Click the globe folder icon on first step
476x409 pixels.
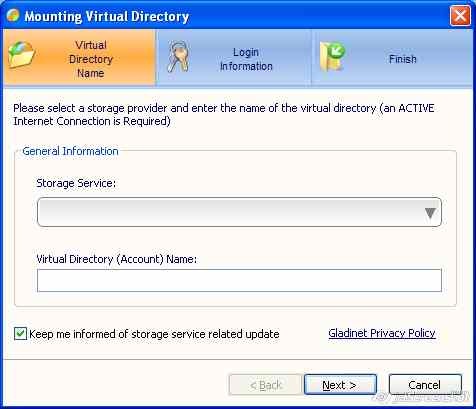point(22,55)
